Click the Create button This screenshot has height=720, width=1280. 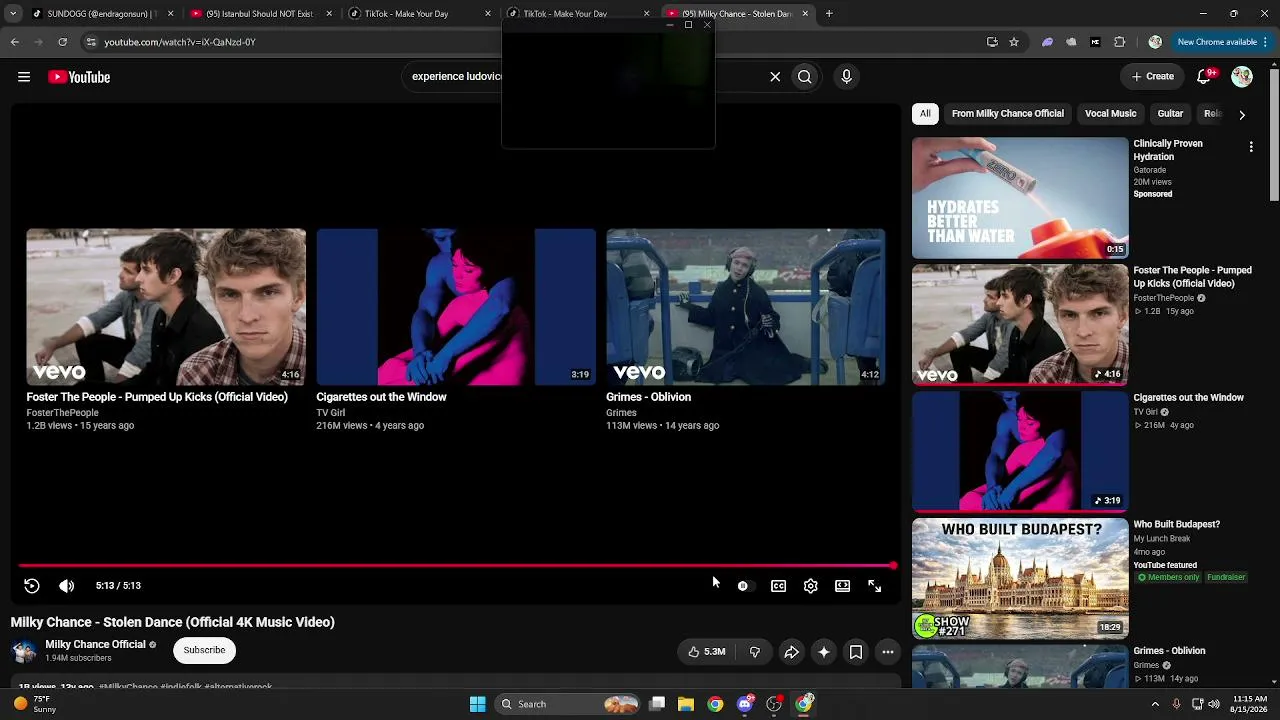click(x=1153, y=76)
